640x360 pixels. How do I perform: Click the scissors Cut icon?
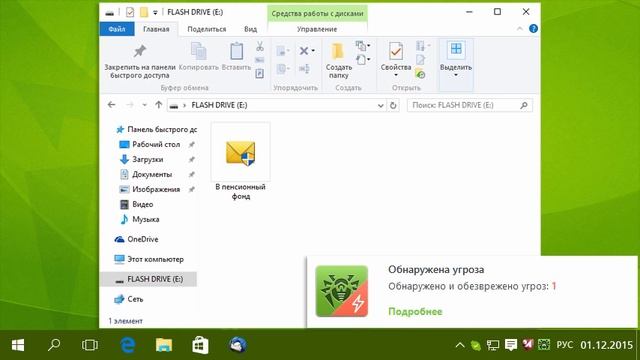[x=260, y=47]
